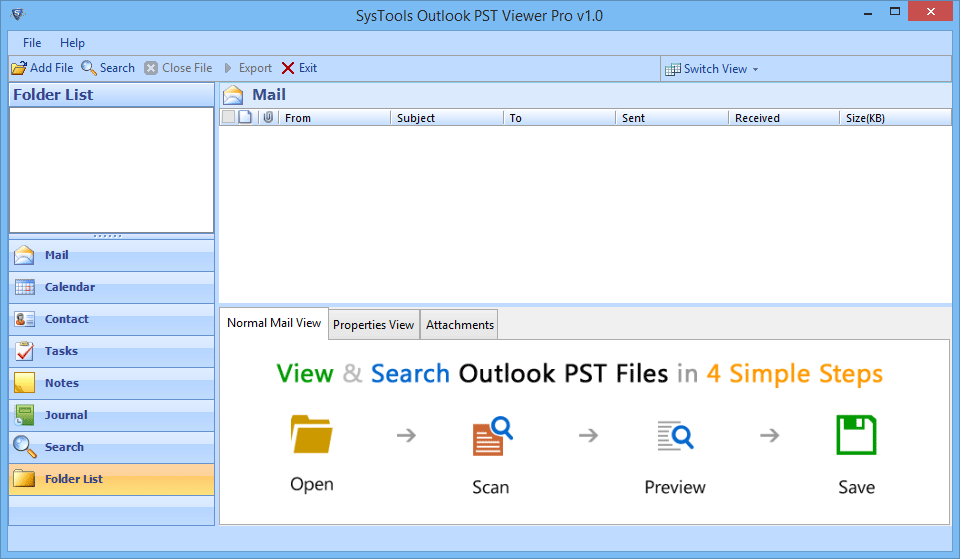The width and height of the screenshot is (960, 559).
Task: Click the Open folder step icon
Action: [x=312, y=434]
